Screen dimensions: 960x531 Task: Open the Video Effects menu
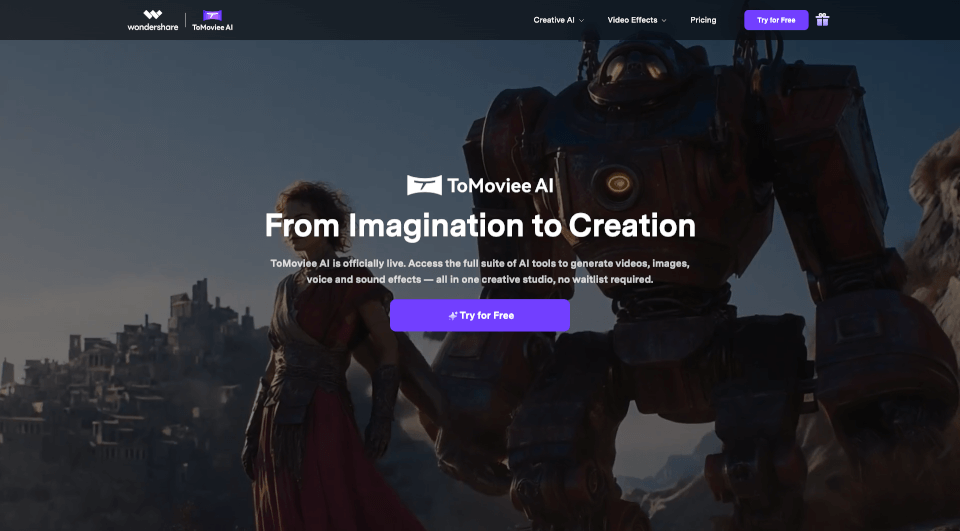[x=632, y=20]
